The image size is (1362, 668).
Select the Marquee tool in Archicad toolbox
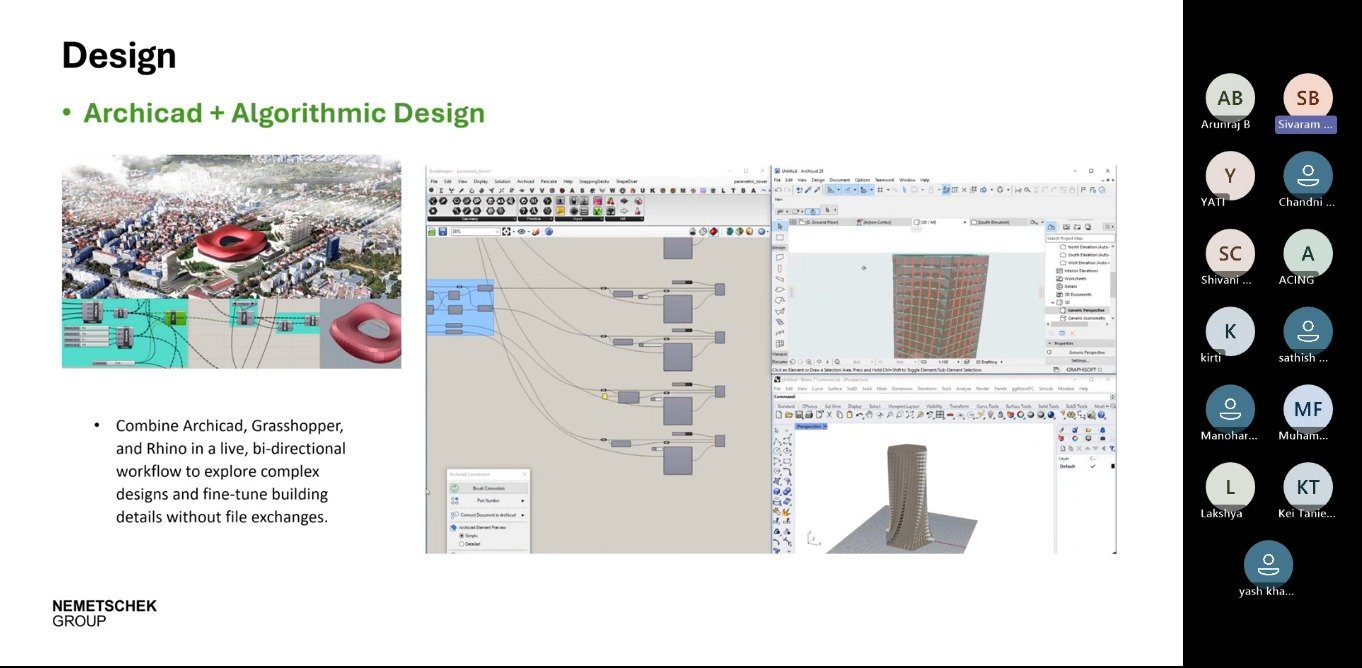779,238
